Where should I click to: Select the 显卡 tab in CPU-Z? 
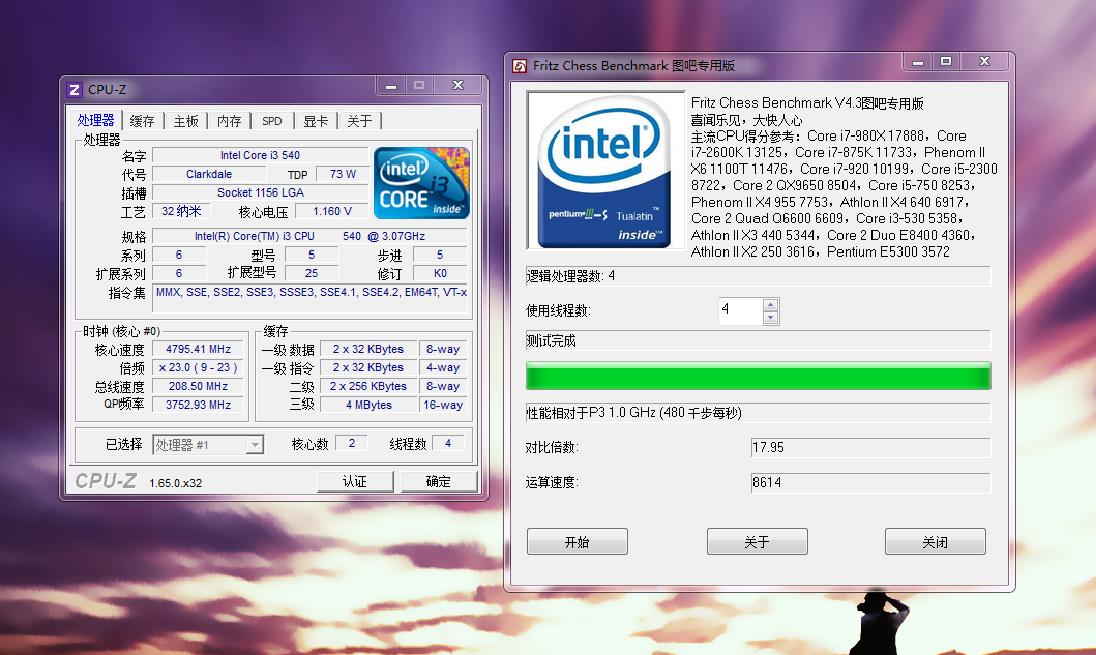click(x=315, y=121)
